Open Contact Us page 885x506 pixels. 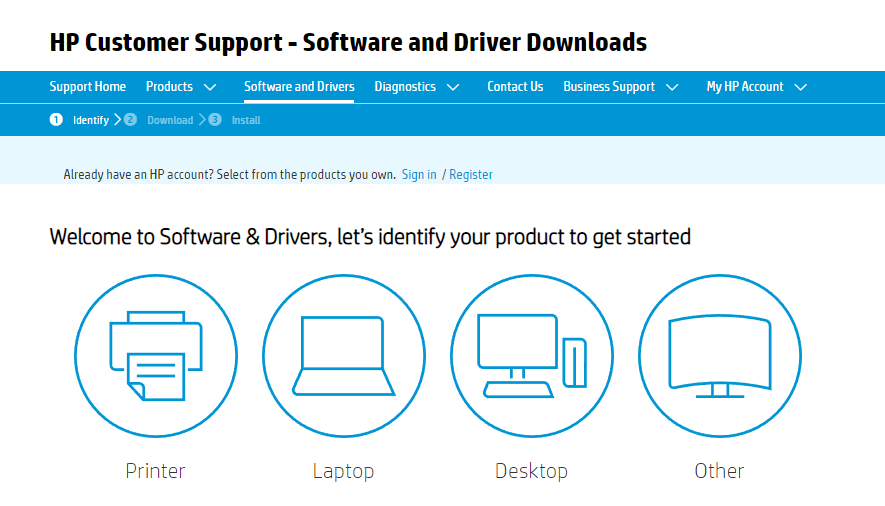515,86
